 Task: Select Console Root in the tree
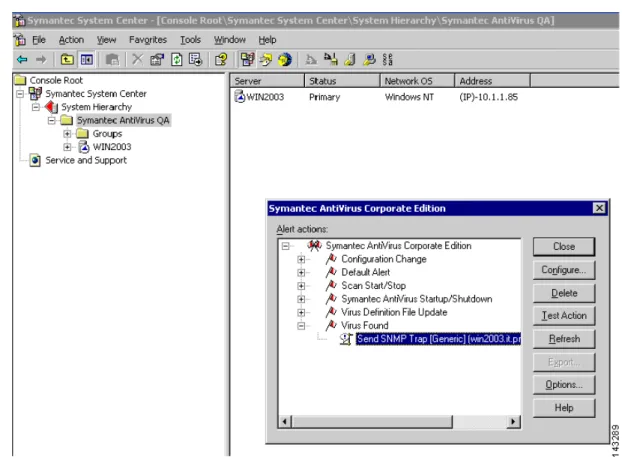click(56, 81)
